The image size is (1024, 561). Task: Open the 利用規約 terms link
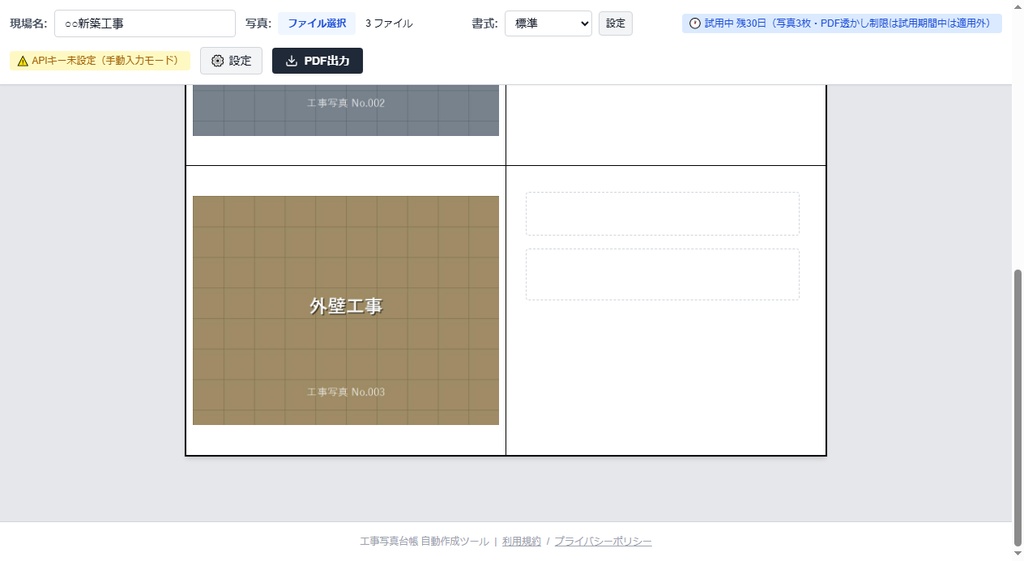coord(521,541)
